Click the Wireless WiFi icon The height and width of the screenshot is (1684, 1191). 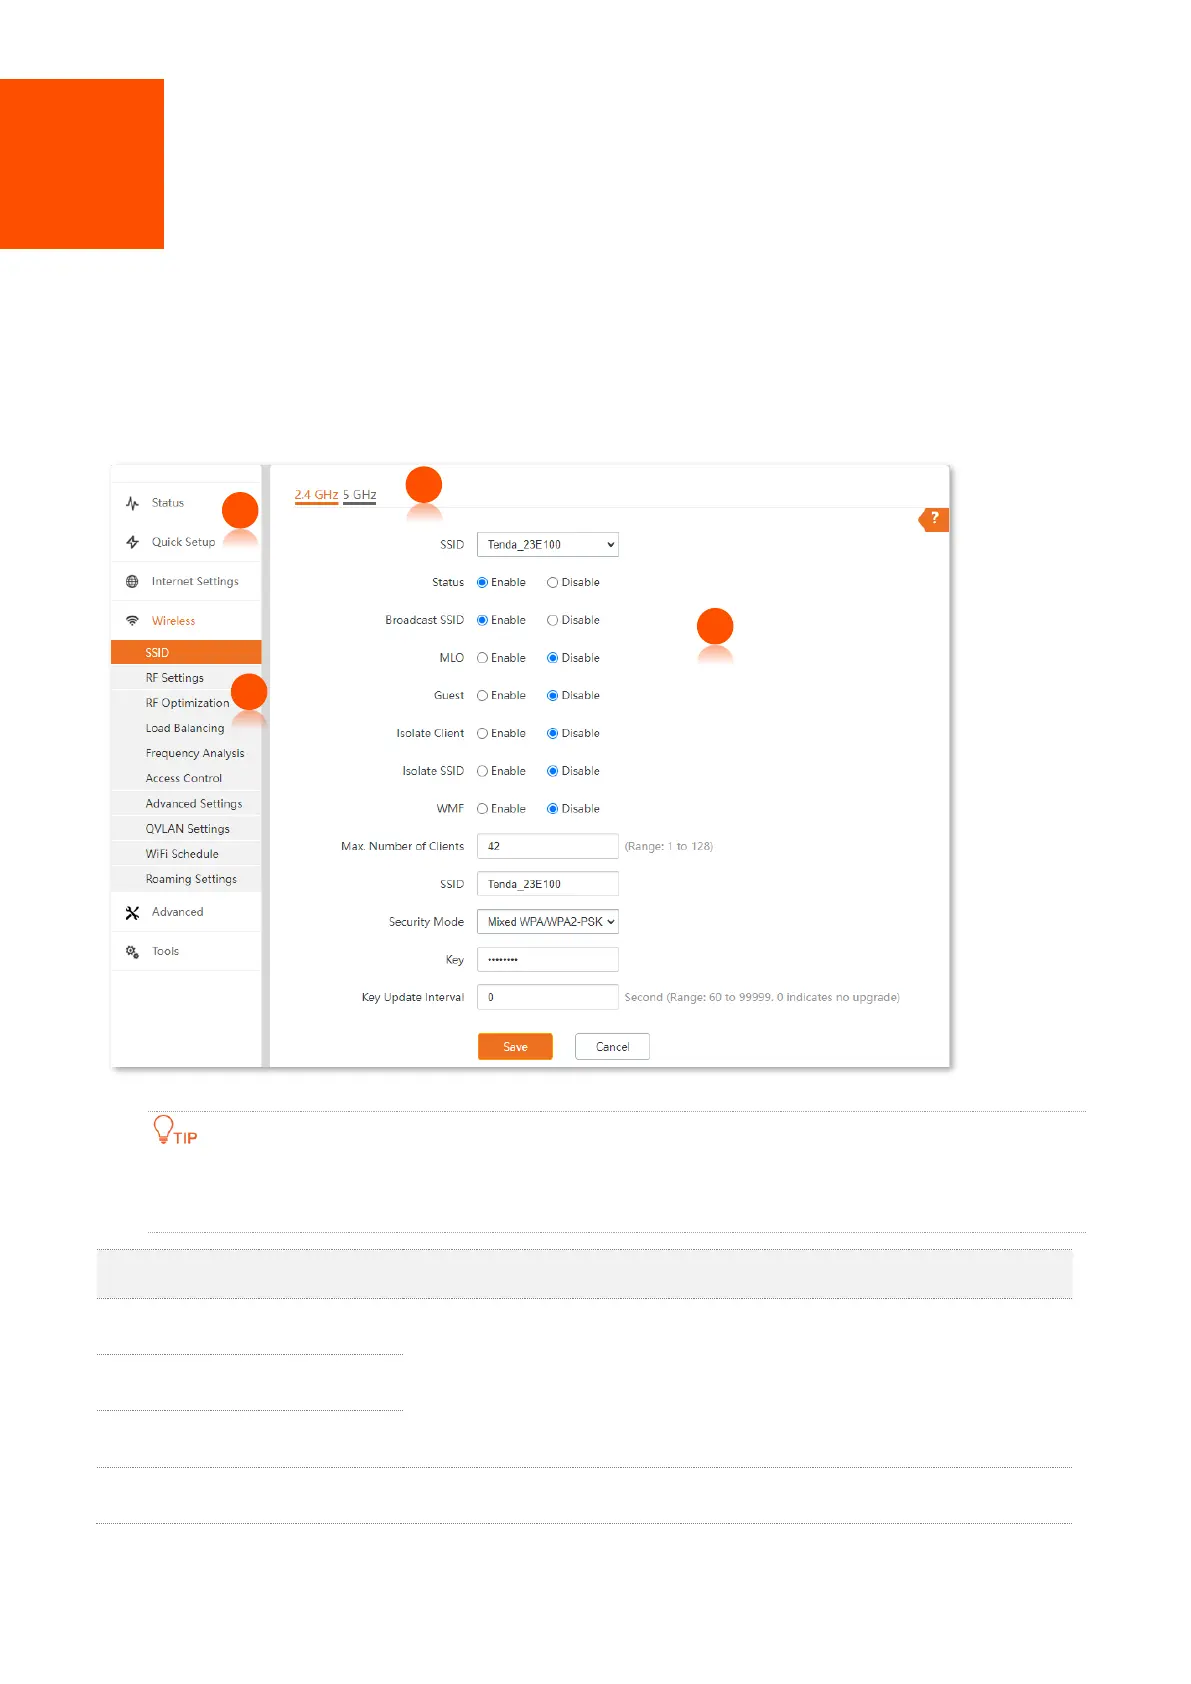(x=132, y=621)
